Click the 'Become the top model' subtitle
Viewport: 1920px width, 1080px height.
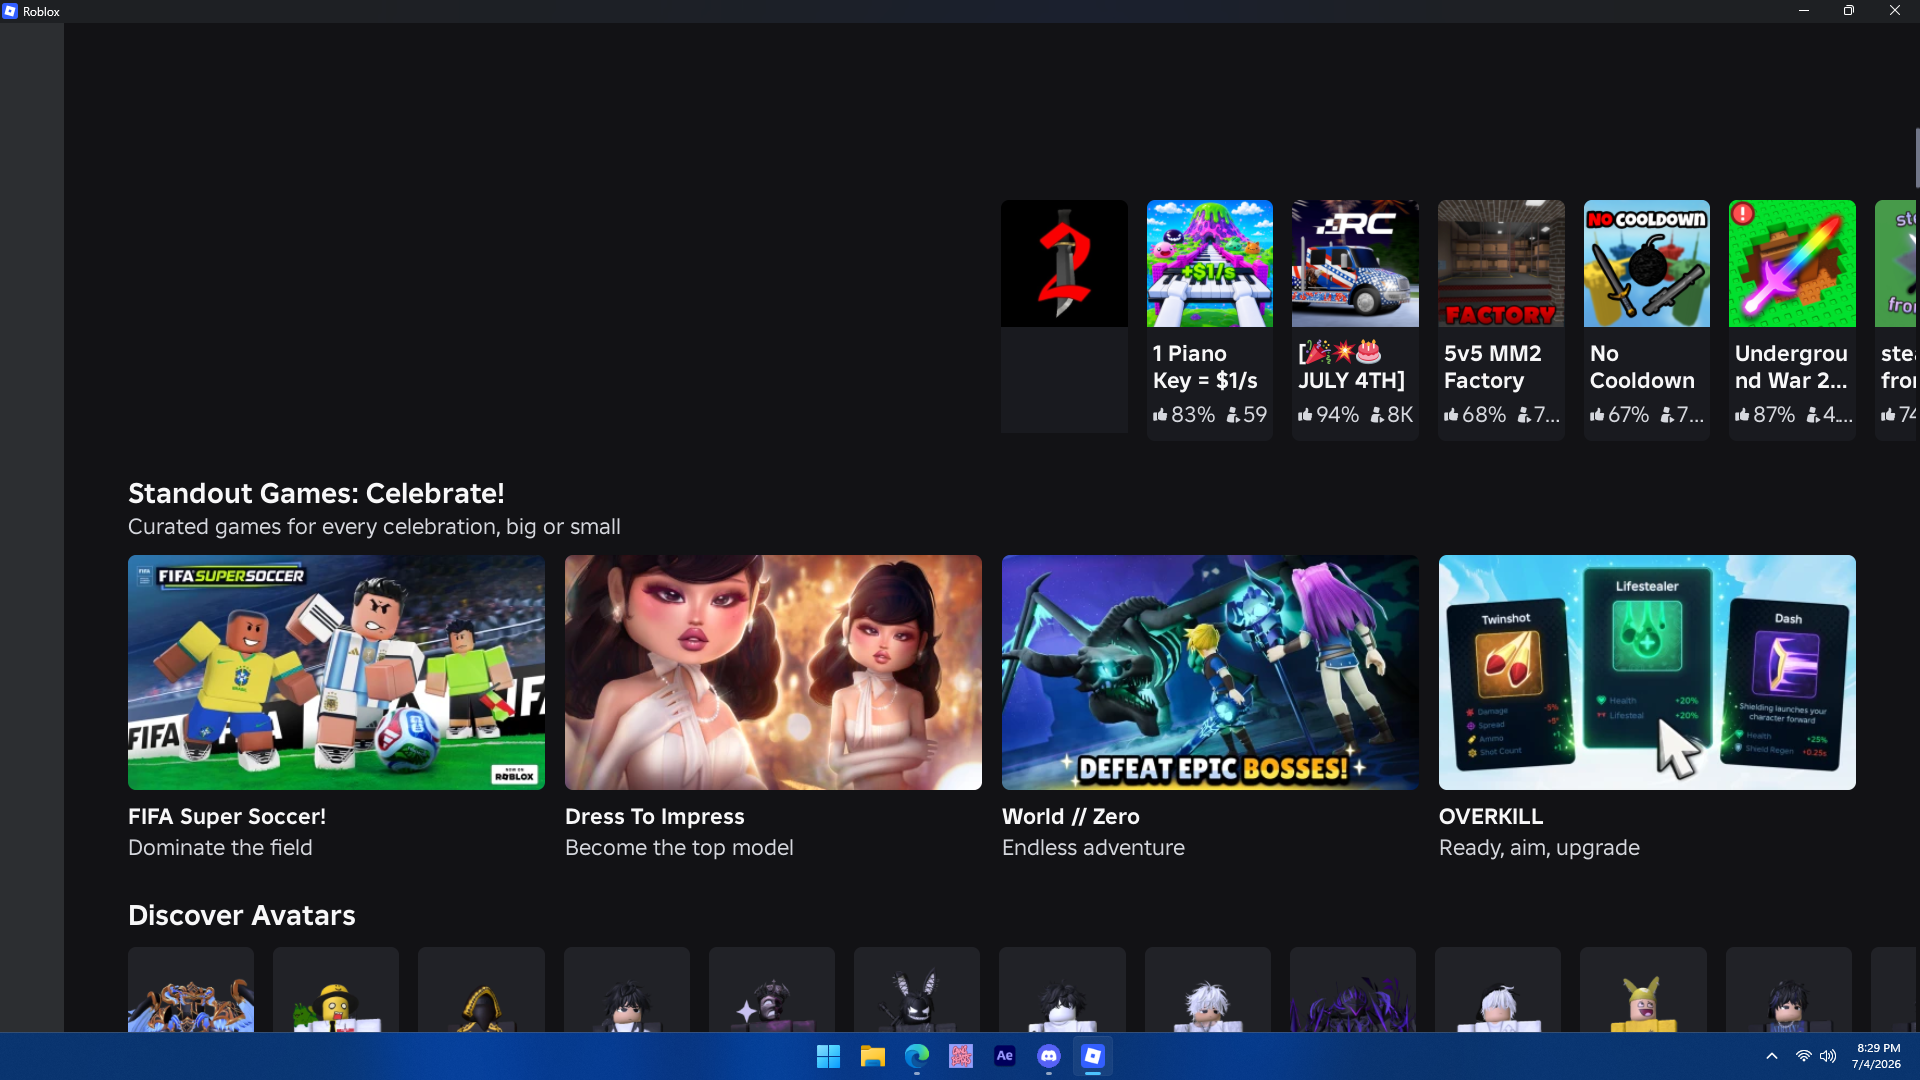tap(679, 848)
